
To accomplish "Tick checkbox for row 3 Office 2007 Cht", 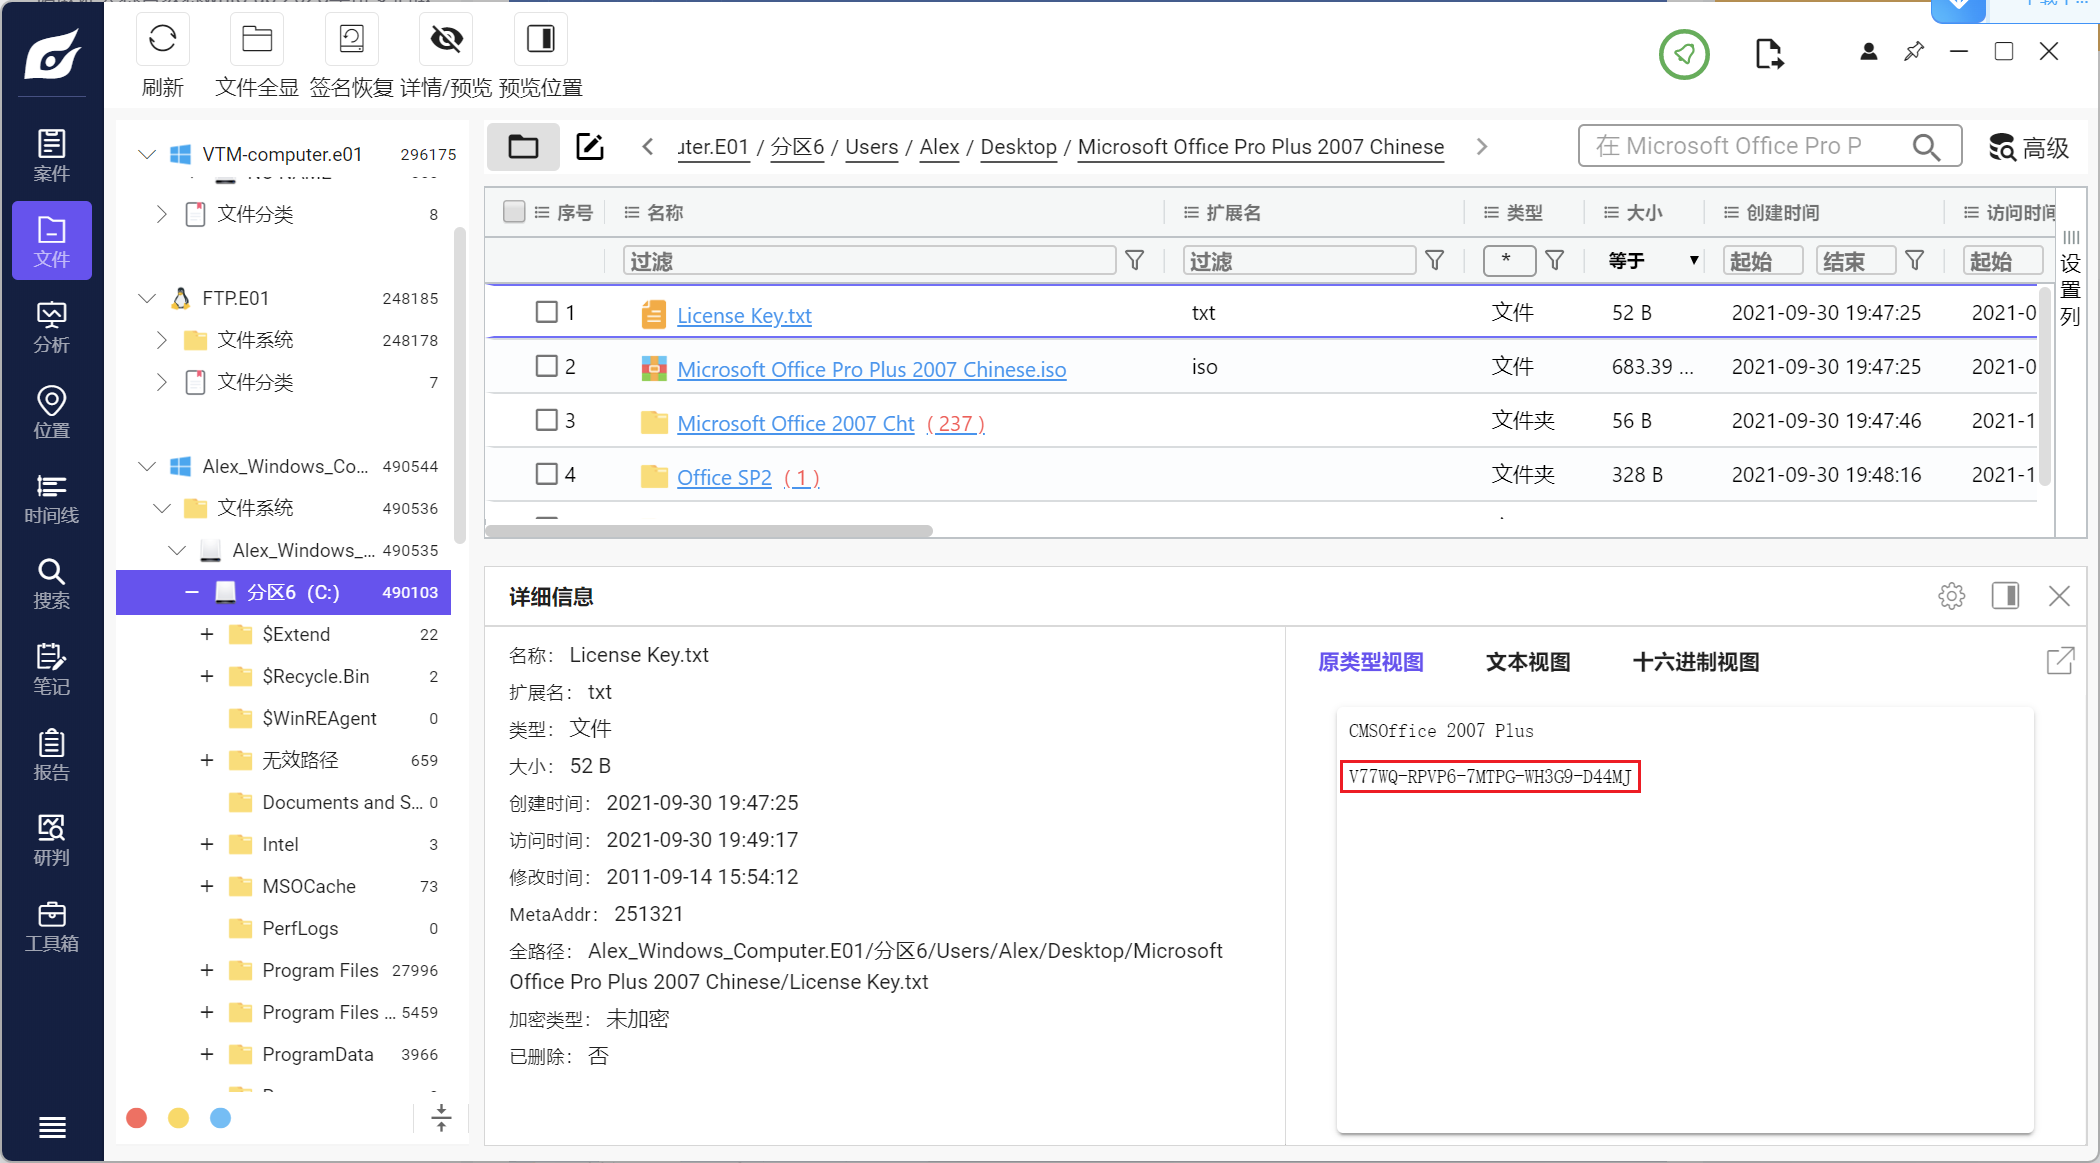I will pos(546,420).
